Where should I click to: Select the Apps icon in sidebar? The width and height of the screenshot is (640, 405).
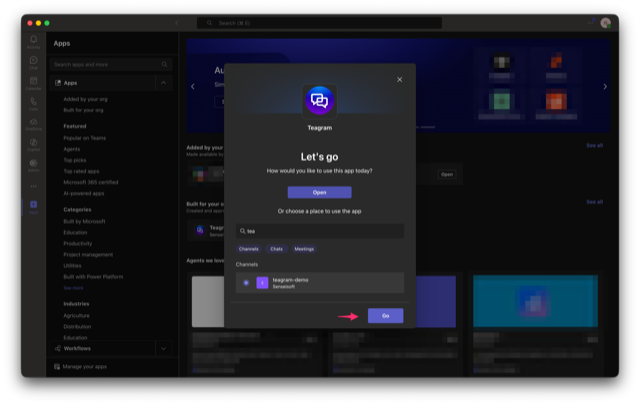coord(33,205)
